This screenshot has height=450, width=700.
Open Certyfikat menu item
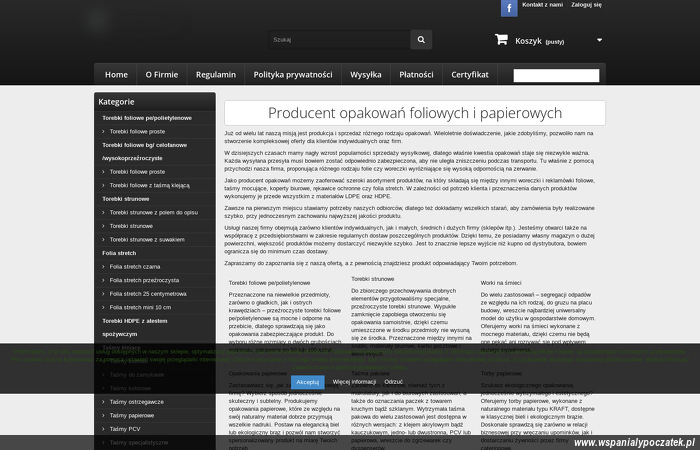(x=470, y=75)
